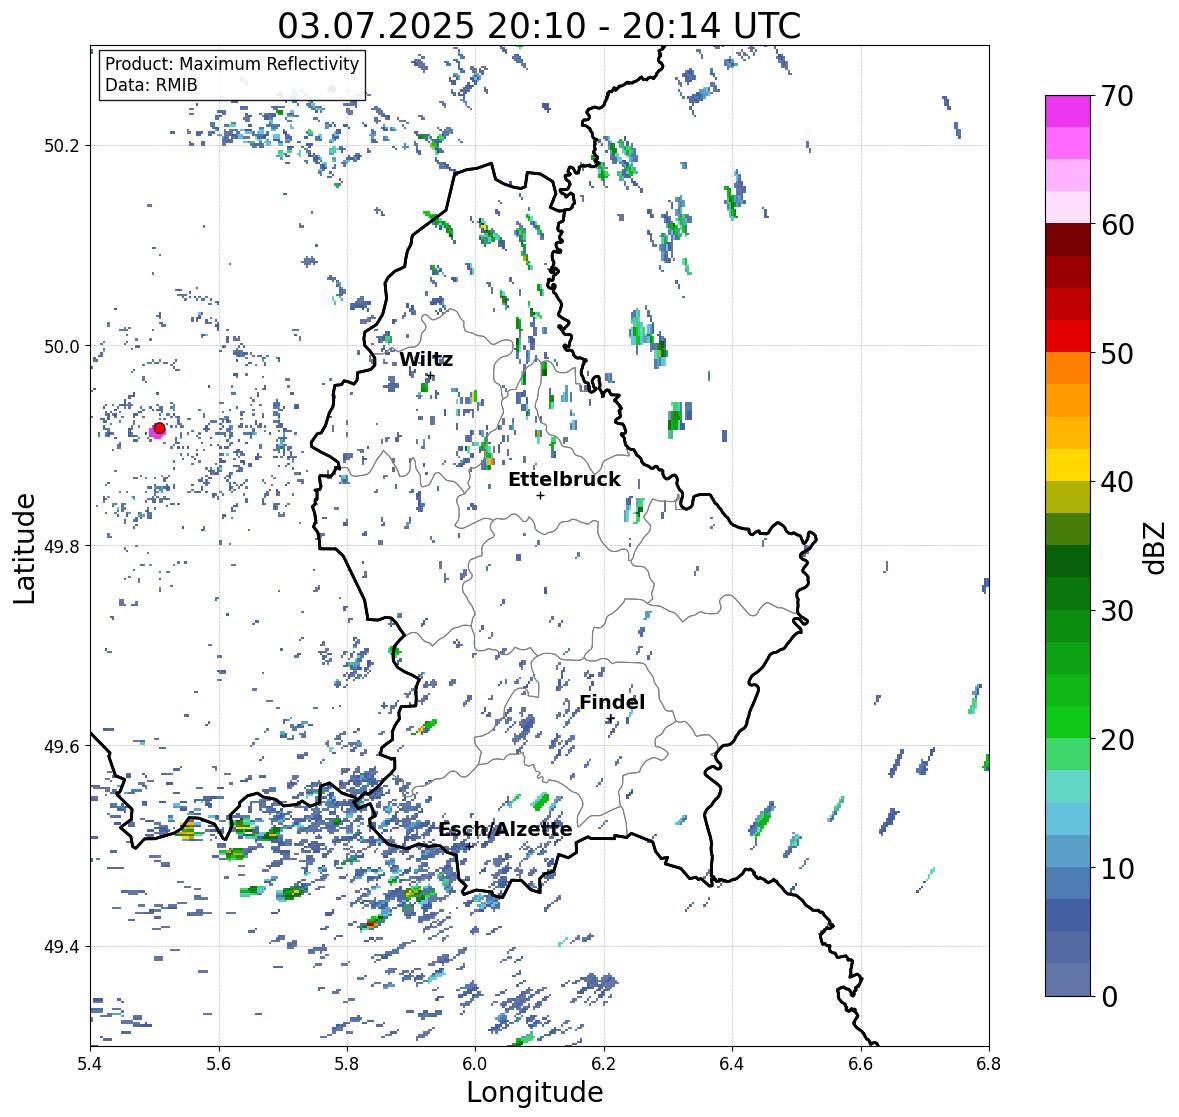Click the 70 value on the dBZ colorbar
Image resolution: width=1179 pixels, height=1117 pixels.
(x=1117, y=96)
